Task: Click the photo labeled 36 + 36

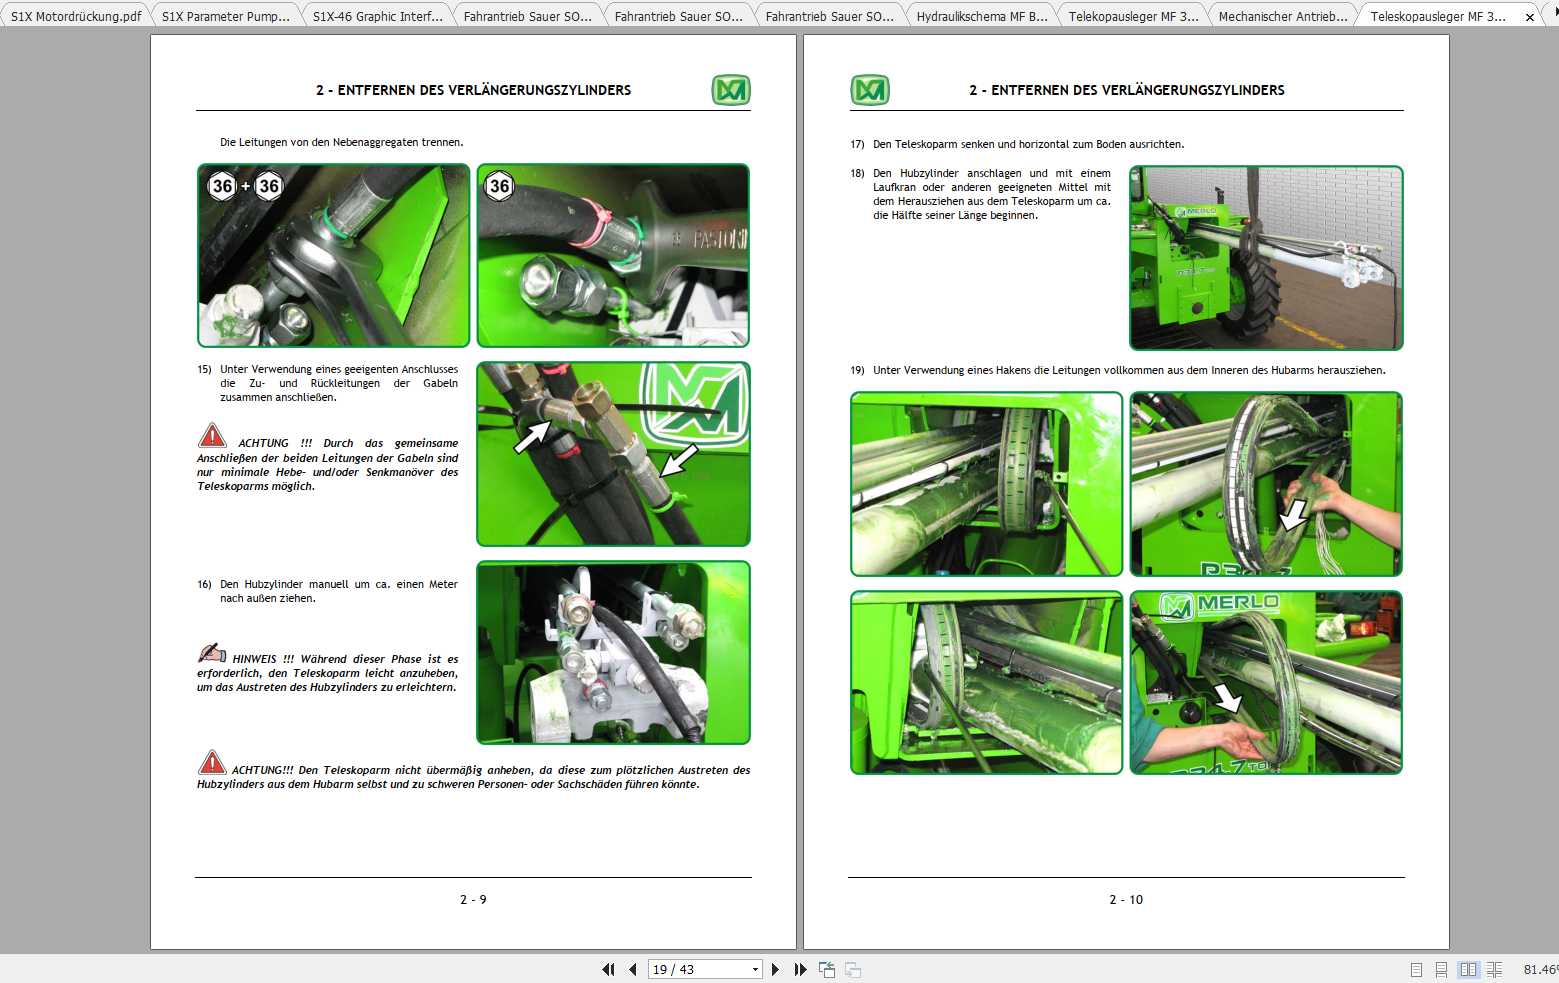Action: point(333,255)
